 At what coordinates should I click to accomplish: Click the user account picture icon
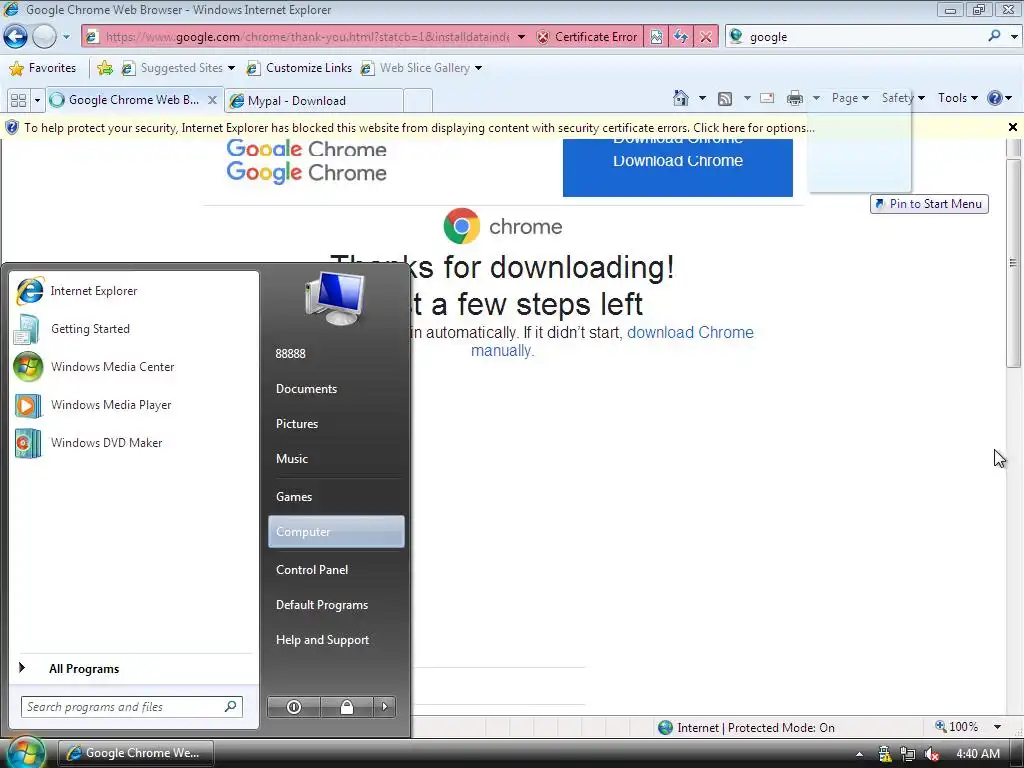coord(334,298)
